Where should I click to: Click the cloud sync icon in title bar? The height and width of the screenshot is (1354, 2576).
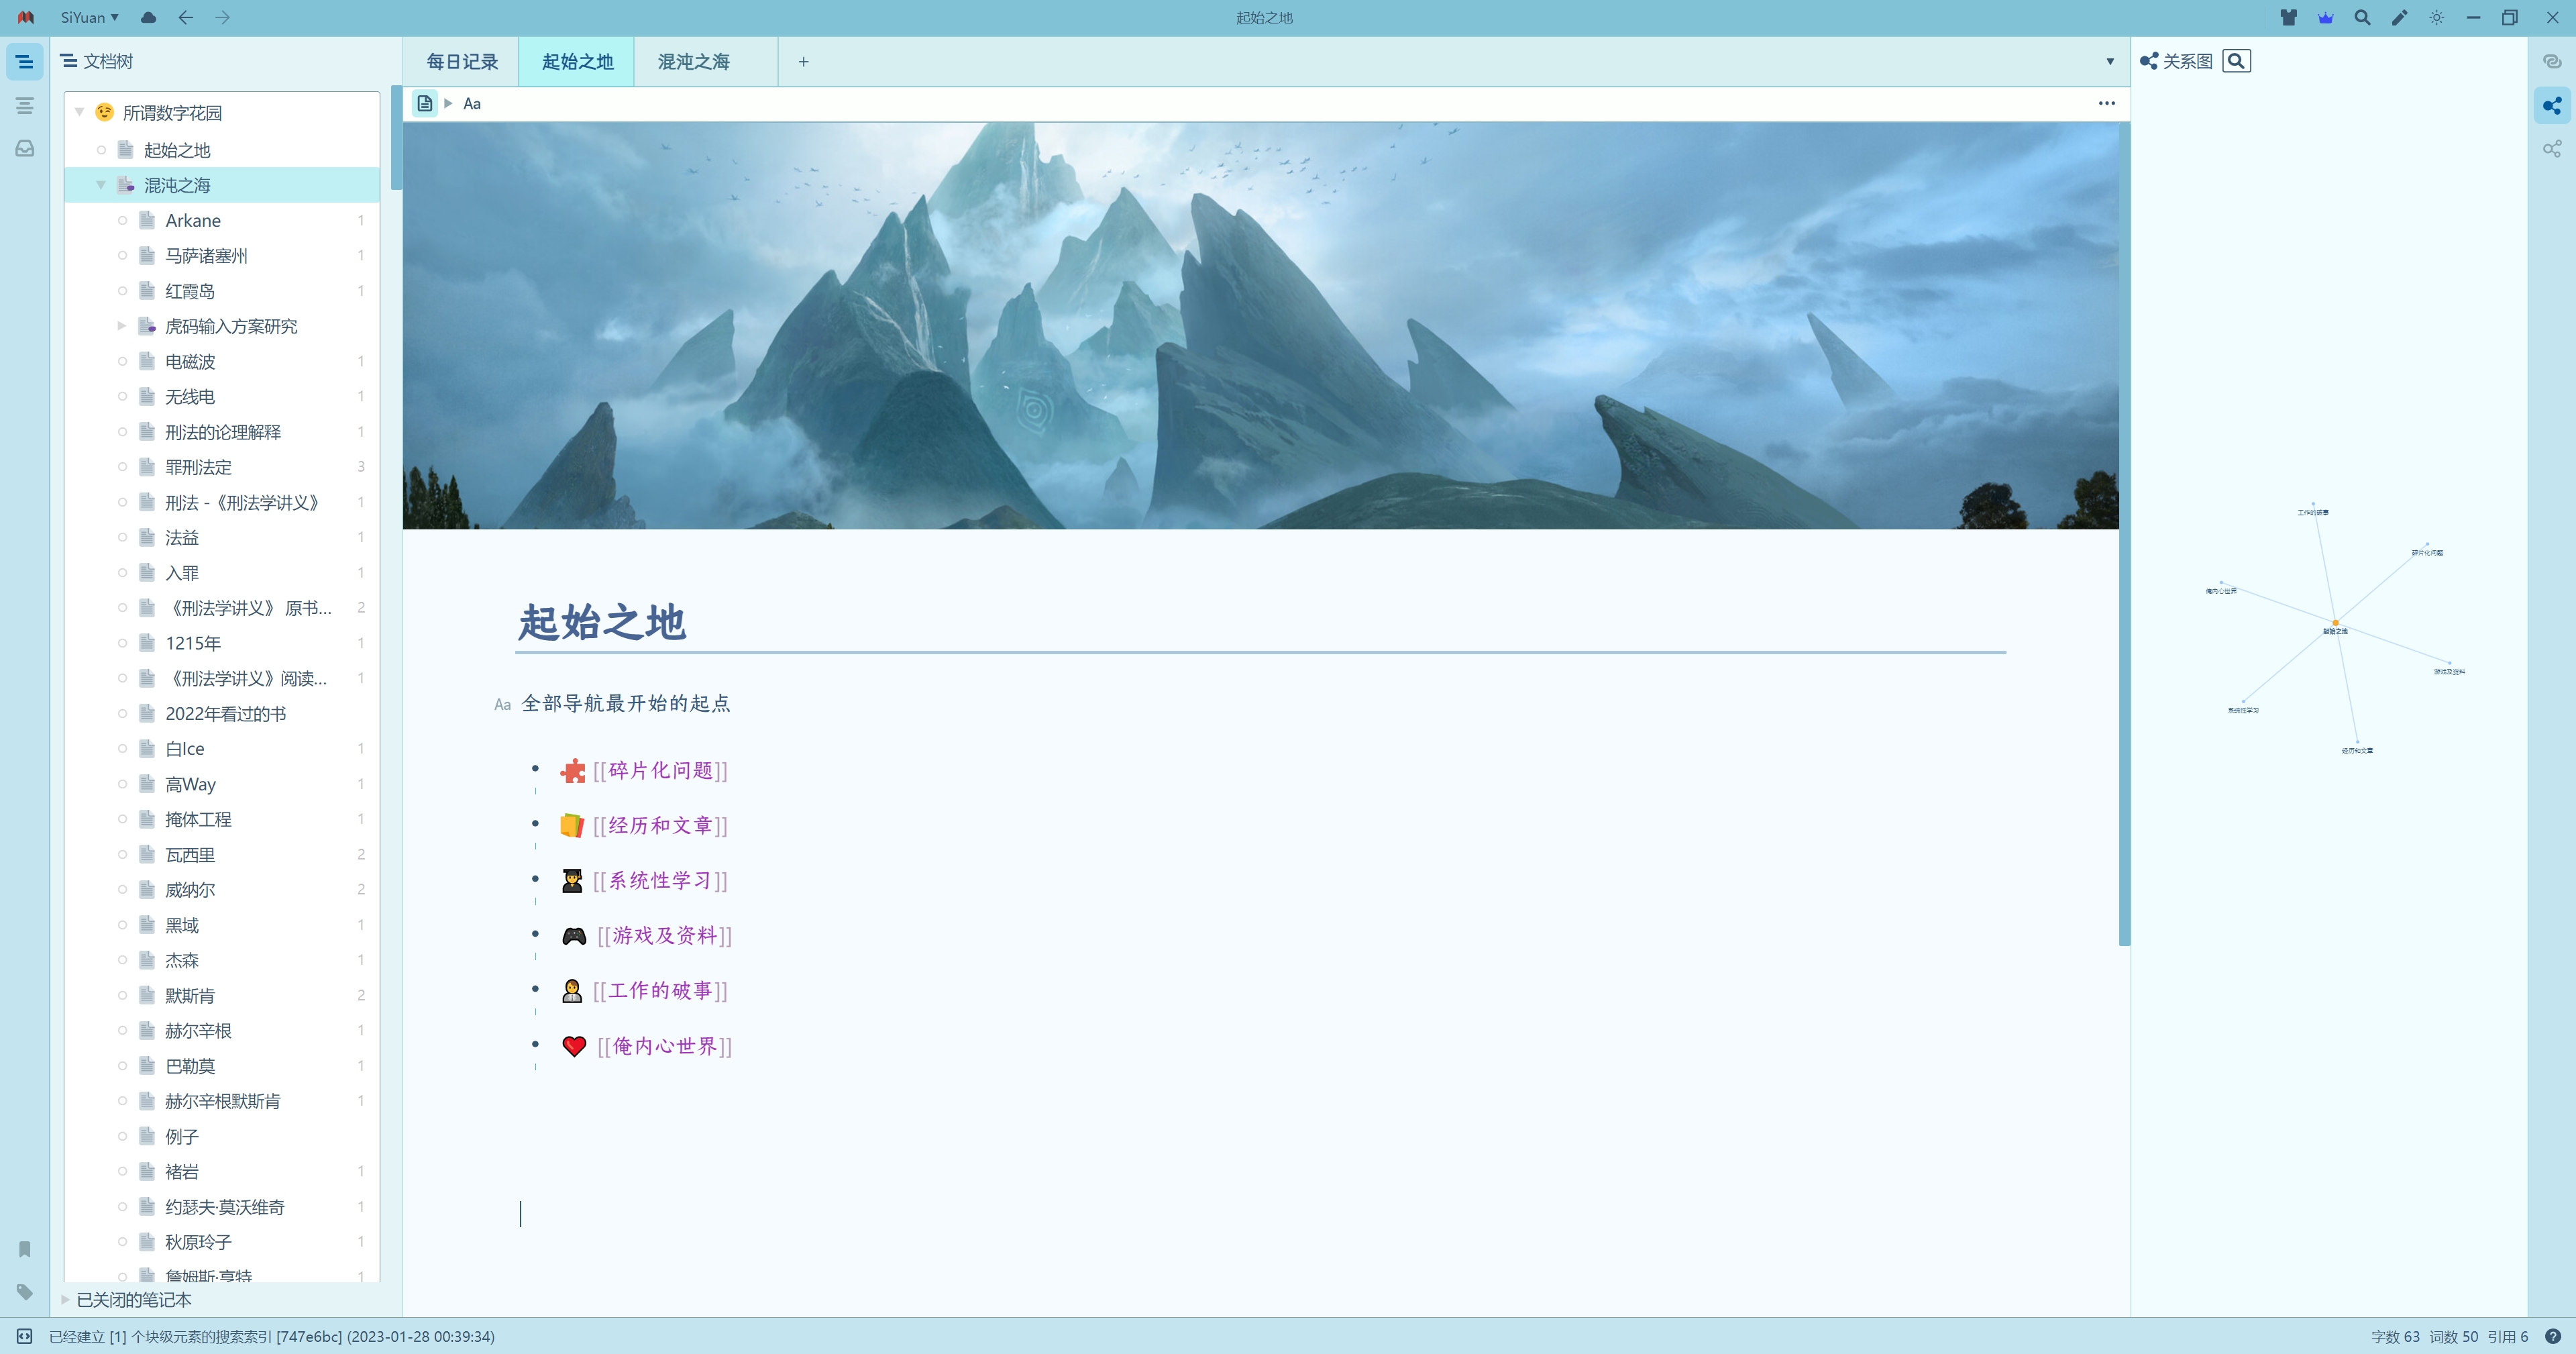point(148,17)
